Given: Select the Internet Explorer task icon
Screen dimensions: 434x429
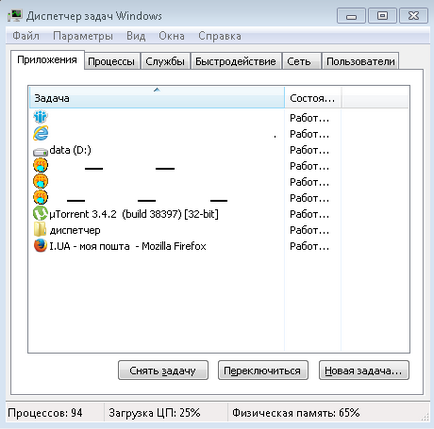Looking at the screenshot, I should pos(40,133).
